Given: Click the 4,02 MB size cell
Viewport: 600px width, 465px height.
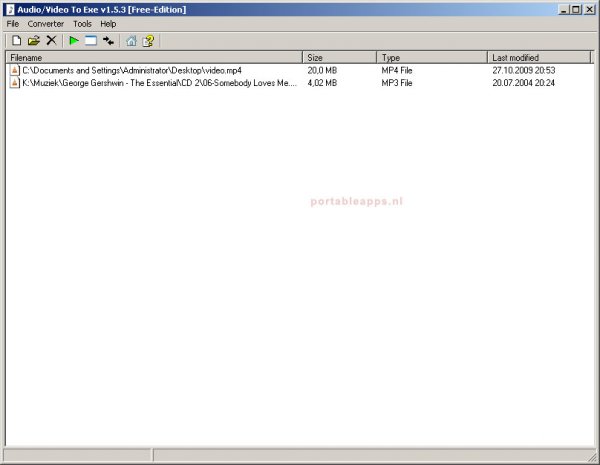Looking at the screenshot, I should click(x=322, y=83).
